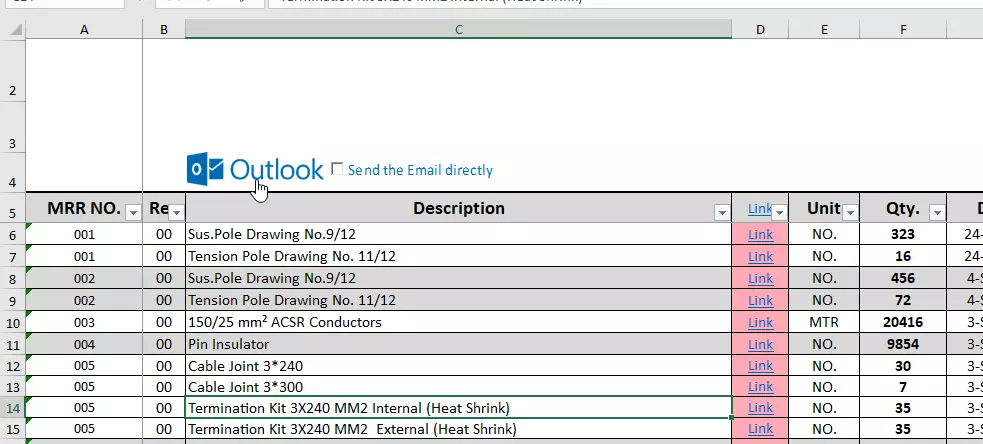Image resolution: width=983 pixels, height=444 pixels.
Task: Click quantity cell 7 in row 13
Action: tap(903, 387)
